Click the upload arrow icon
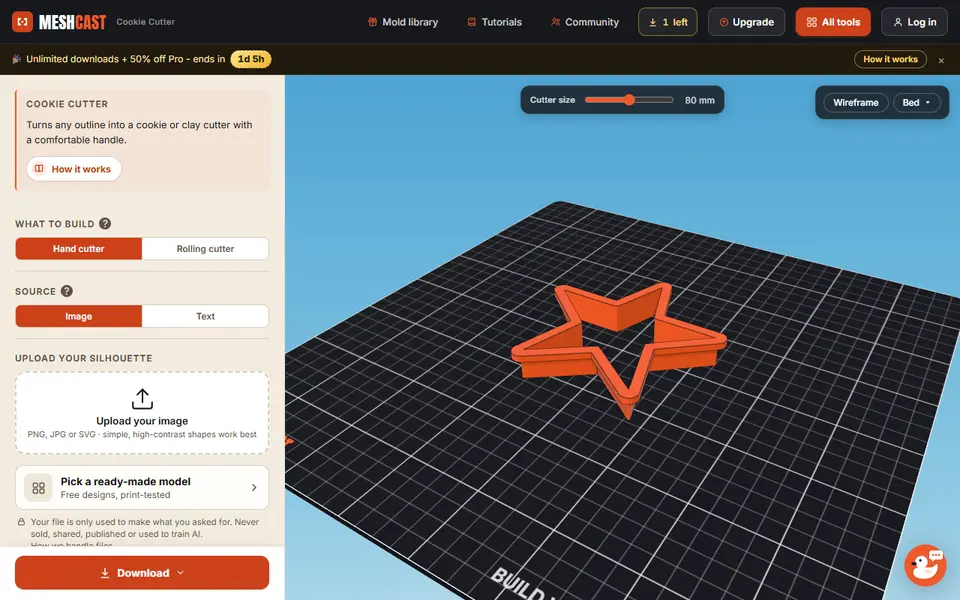 coord(142,399)
